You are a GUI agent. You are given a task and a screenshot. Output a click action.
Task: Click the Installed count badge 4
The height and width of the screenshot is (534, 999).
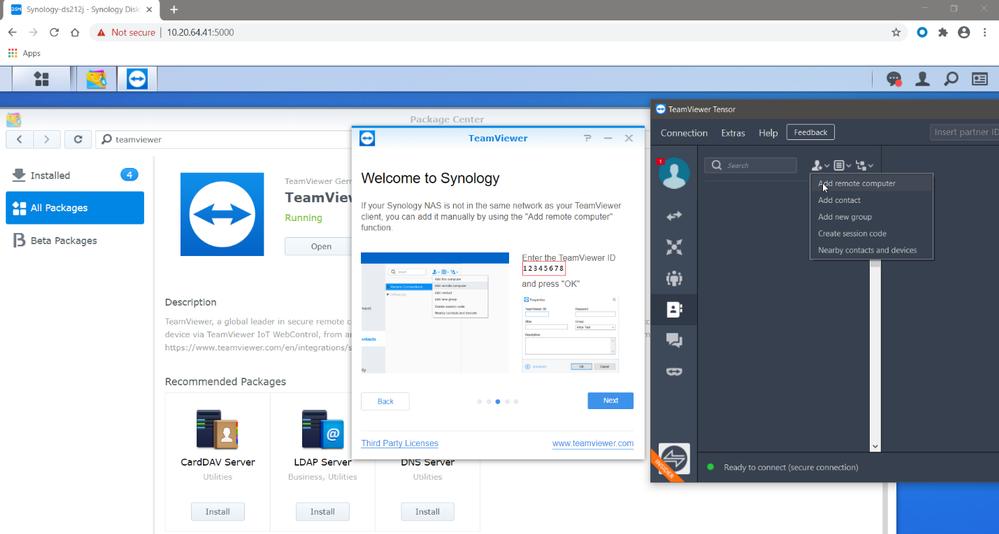tap(129, 175)
